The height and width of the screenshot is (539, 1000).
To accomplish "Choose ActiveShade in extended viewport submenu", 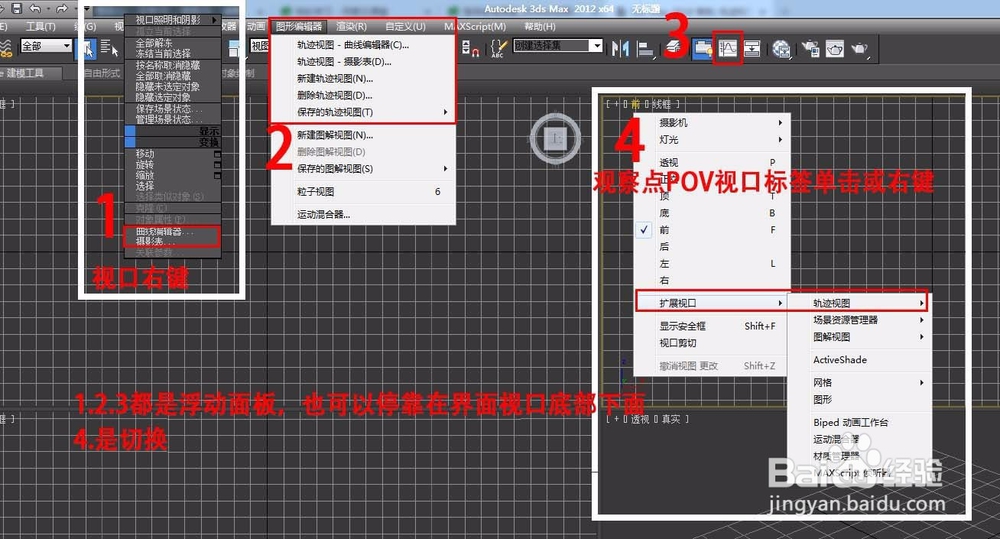I will tap(859, 360).
